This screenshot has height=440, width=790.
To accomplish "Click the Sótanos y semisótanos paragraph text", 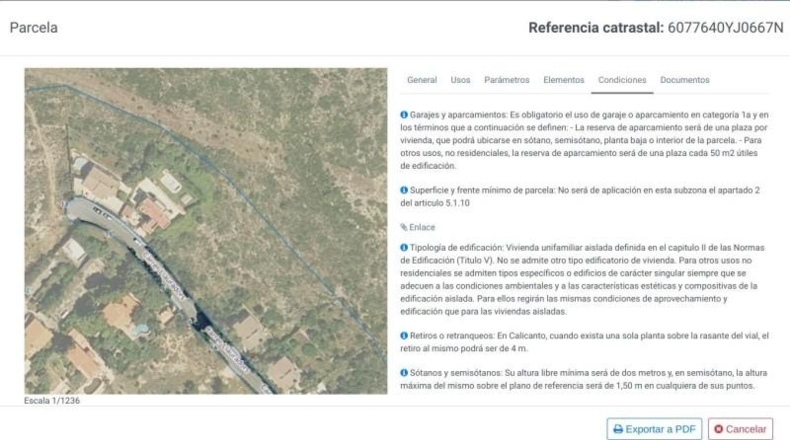I will [x=583, y=379].
